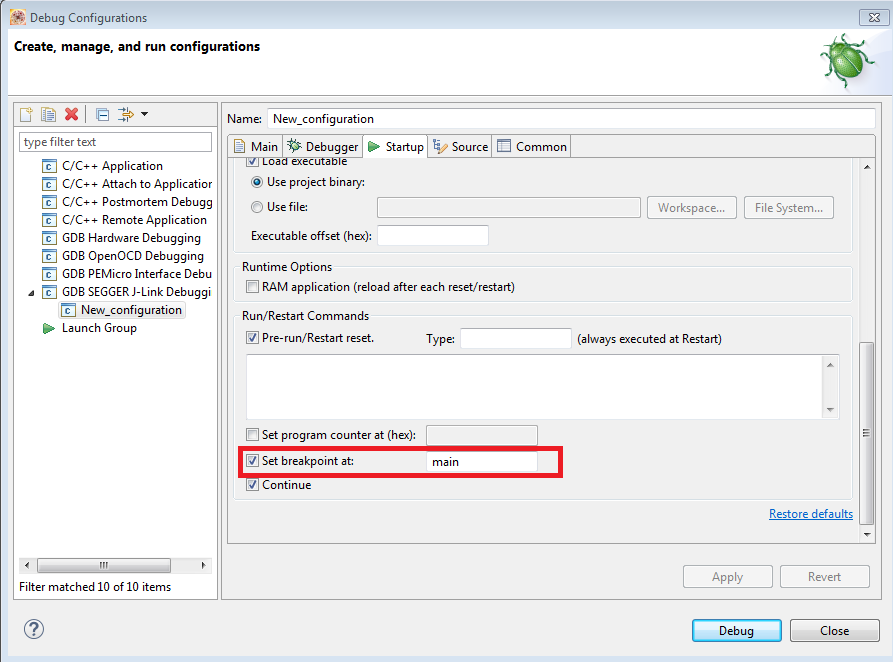Image resolution: width=893 pixels, height=662 pixels.
Task: Enable Set program counter at checkbox
Action: coord(252,435)
